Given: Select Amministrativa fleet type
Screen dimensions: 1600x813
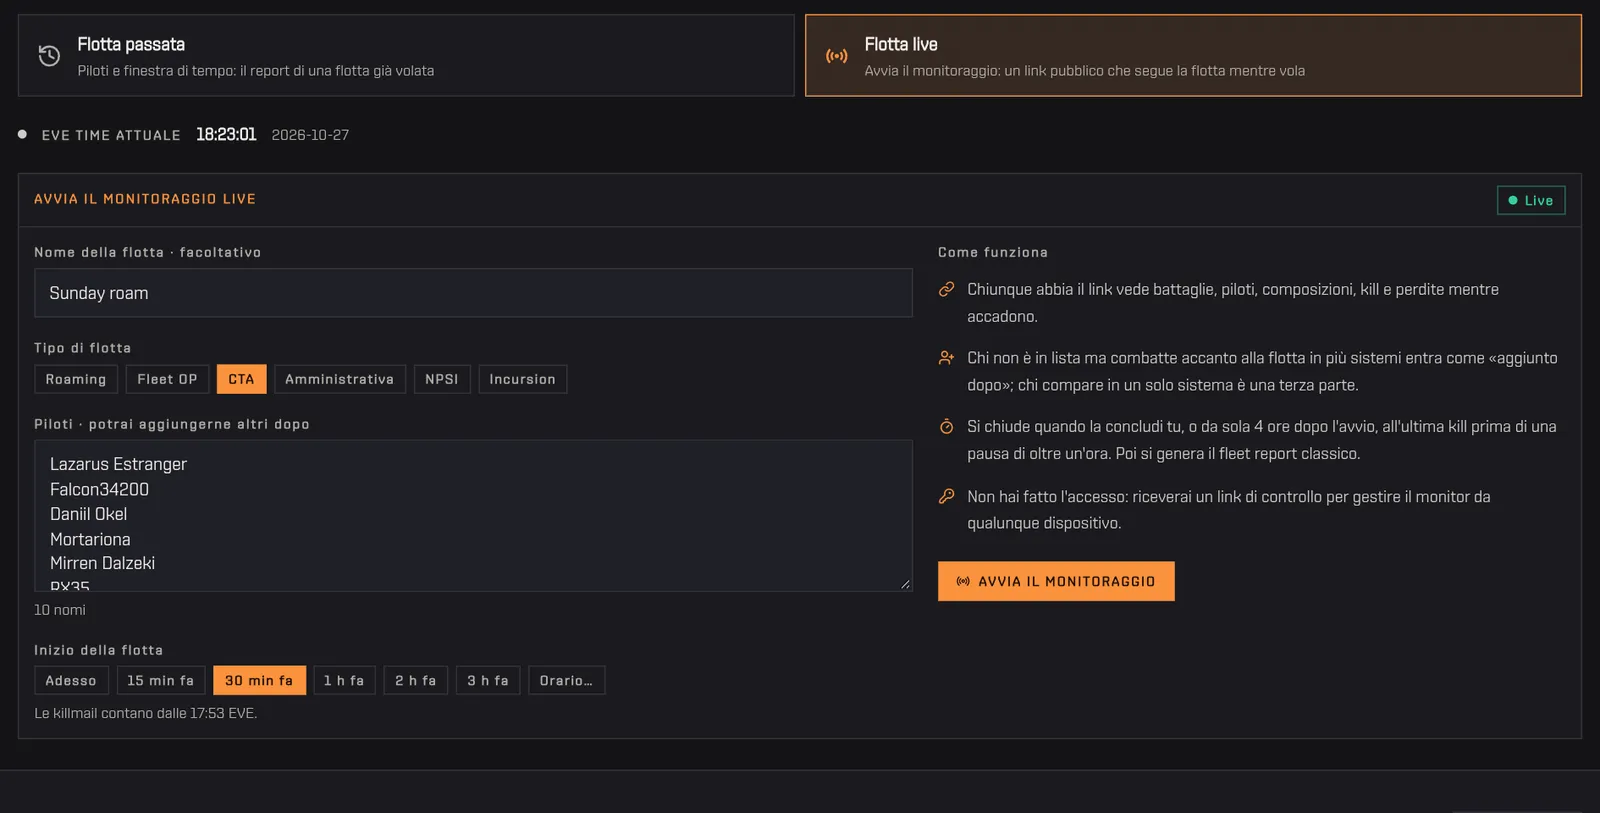Looking at the screenshot, I should pos(340,379).
